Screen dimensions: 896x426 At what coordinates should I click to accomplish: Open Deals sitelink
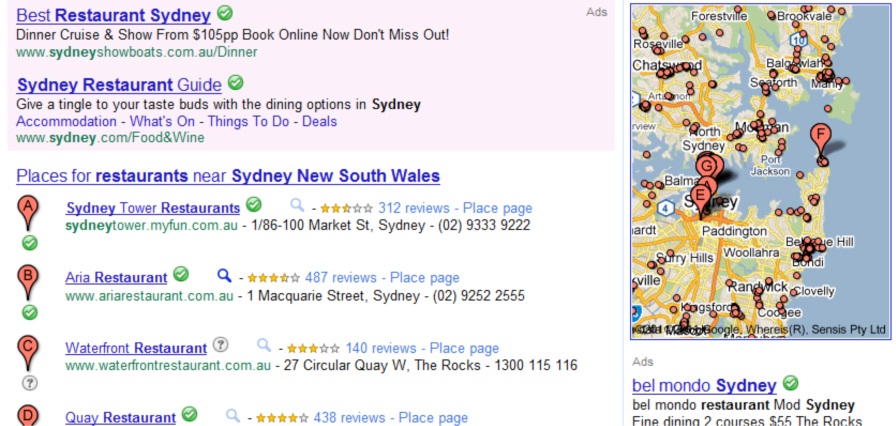[x=319, y=122]
